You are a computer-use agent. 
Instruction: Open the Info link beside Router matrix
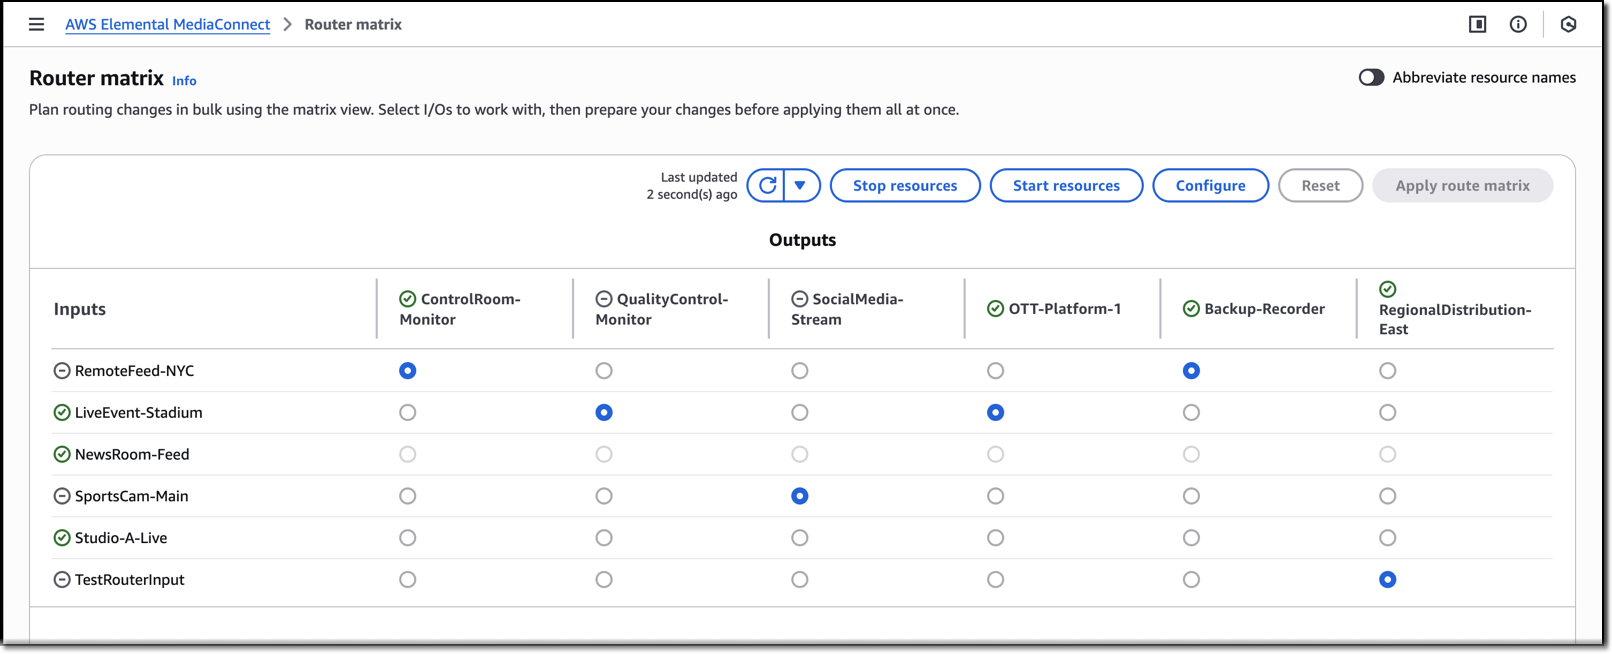tap(184, 81)
